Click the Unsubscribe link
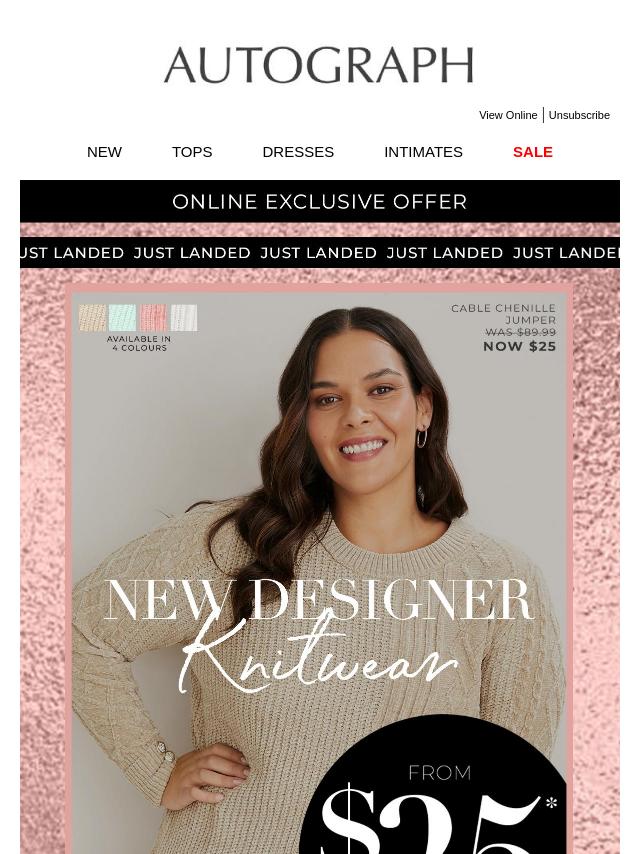The image size is (640, 854). tap(579, 115)
